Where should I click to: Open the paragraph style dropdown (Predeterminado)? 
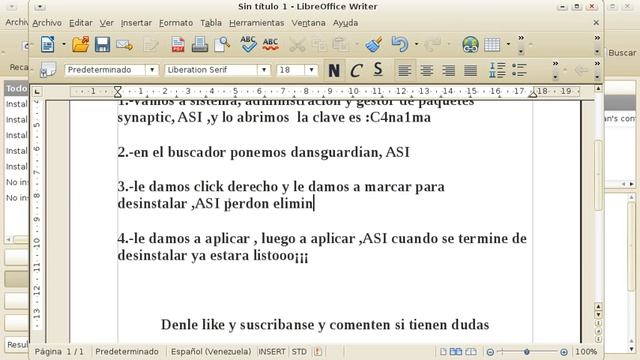(x=152, y=70)
